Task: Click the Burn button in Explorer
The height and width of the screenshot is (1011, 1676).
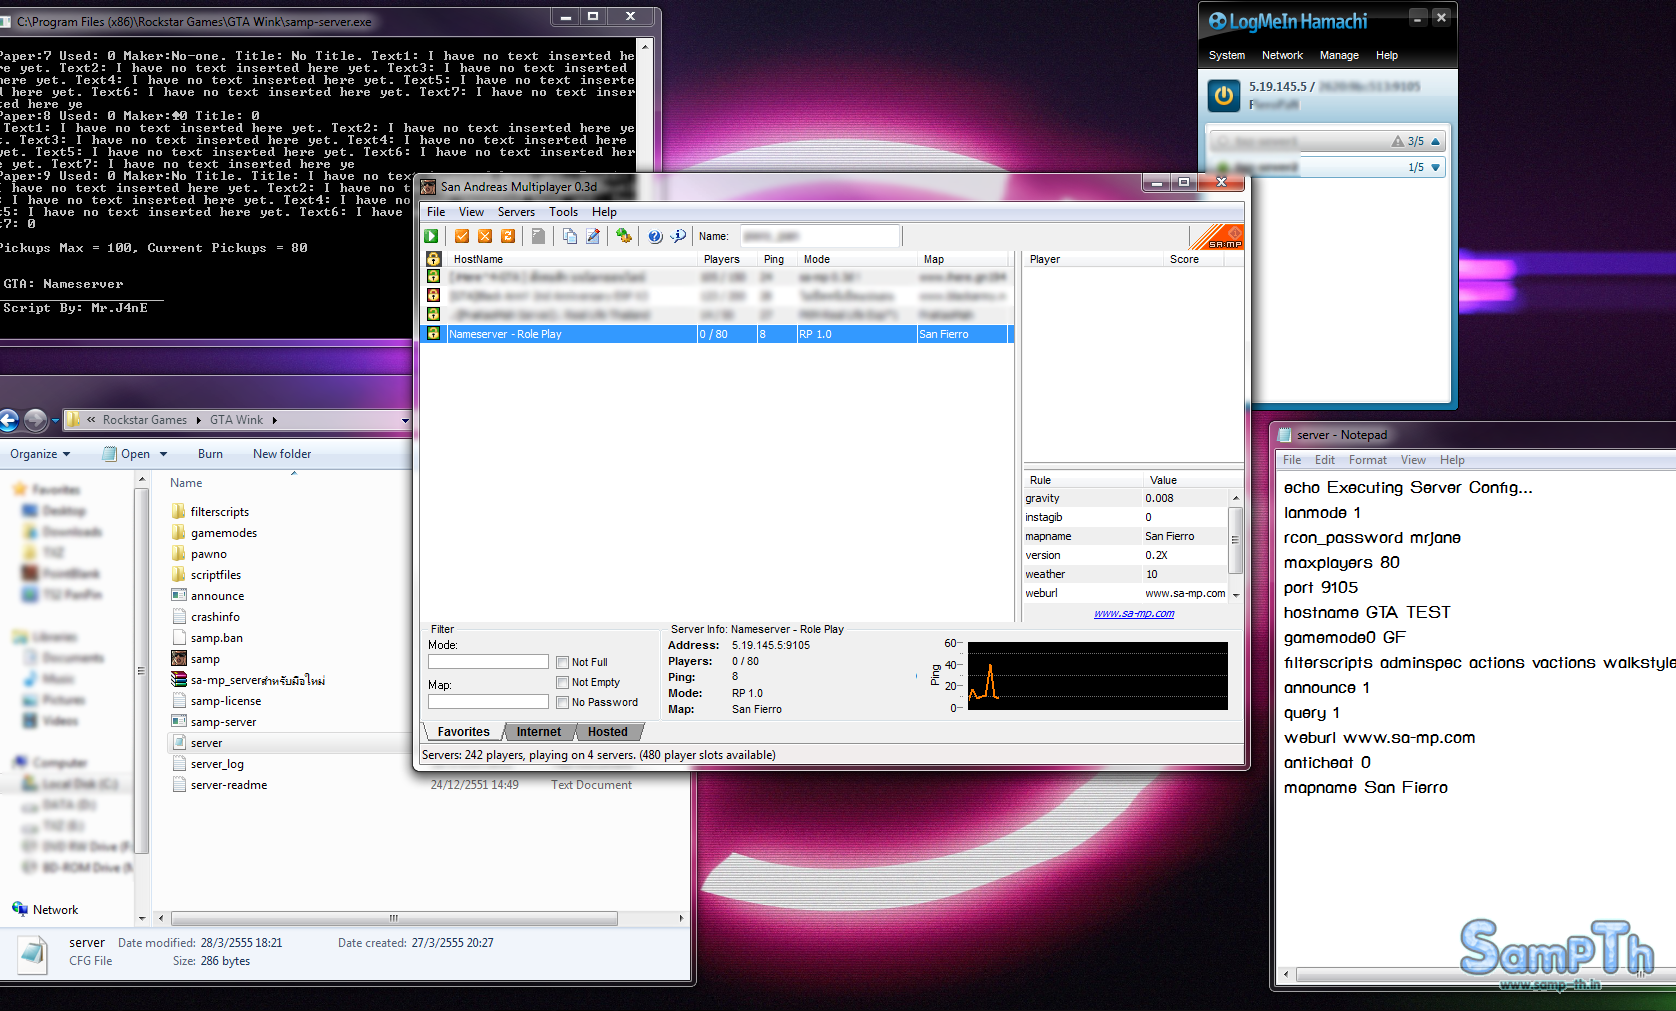Action: (210, 454)
